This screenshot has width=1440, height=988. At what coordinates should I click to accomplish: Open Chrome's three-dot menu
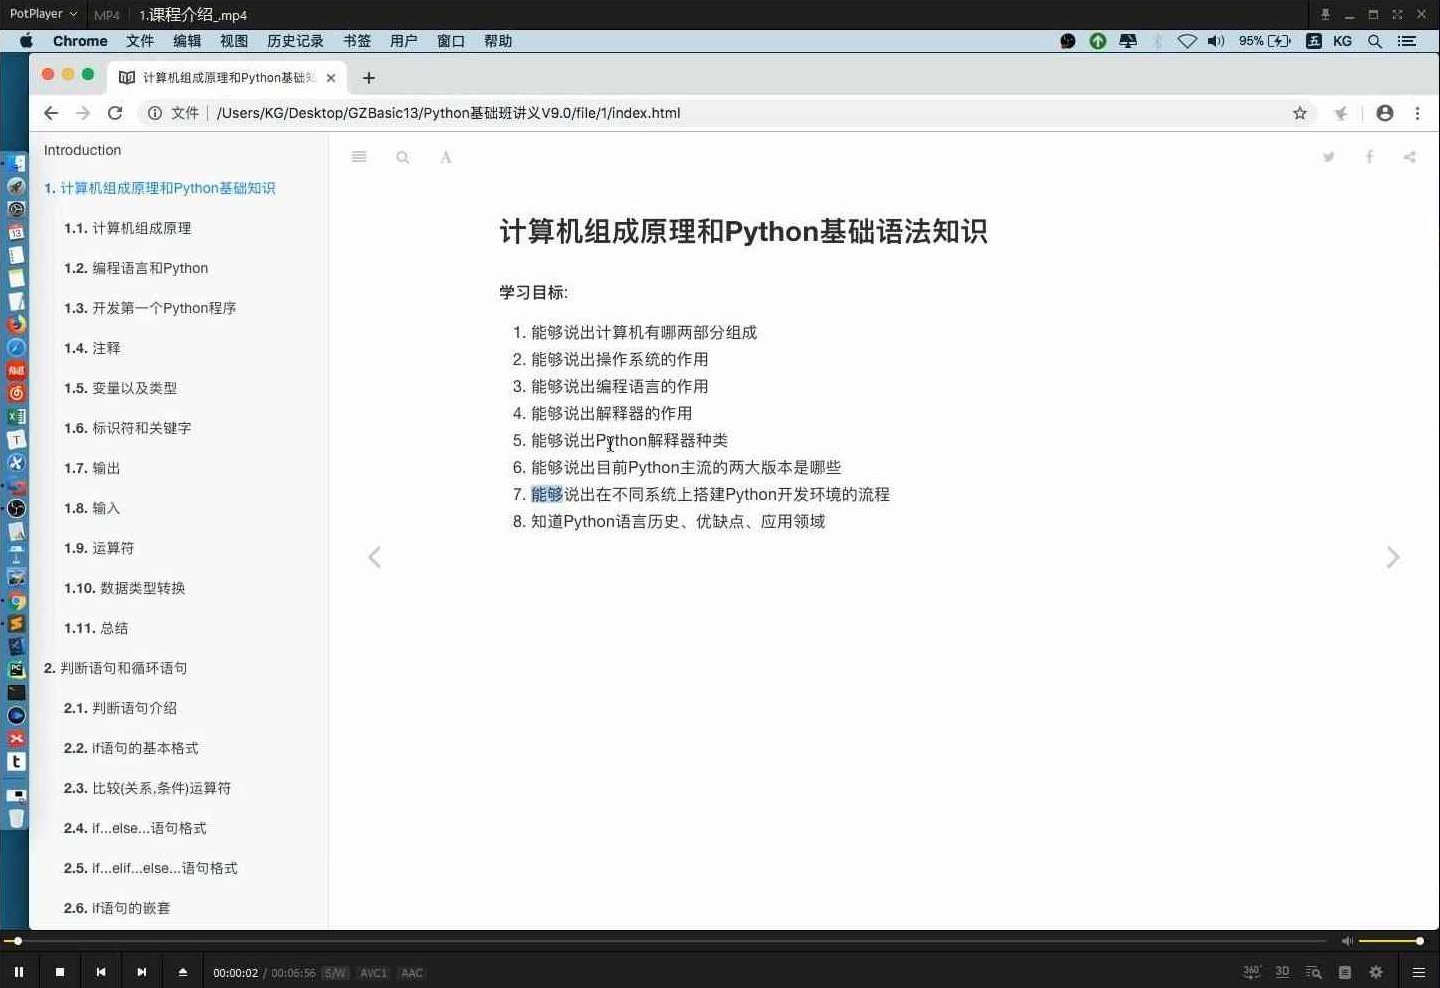pos(1419,113)
